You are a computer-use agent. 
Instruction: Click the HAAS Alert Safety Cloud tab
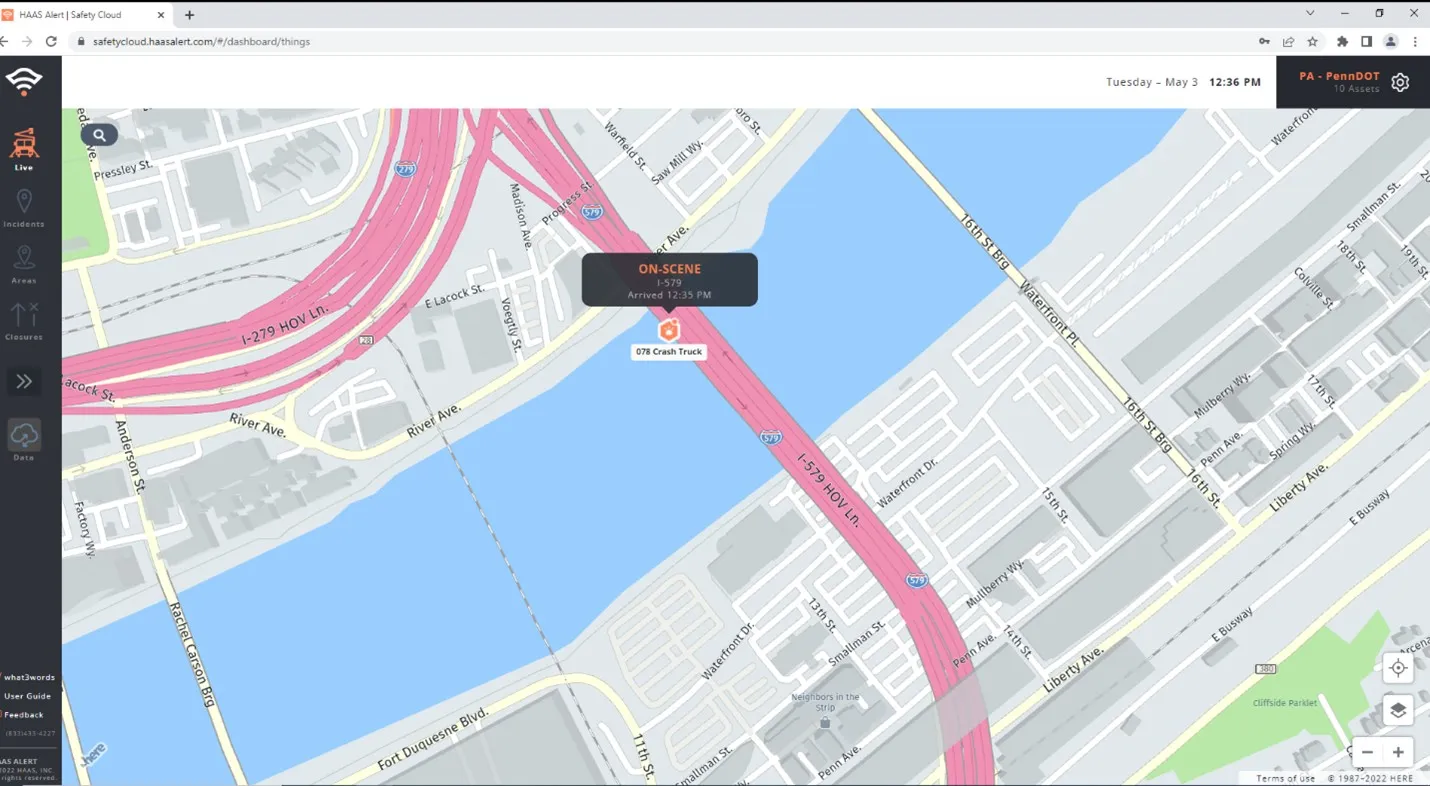84,14
